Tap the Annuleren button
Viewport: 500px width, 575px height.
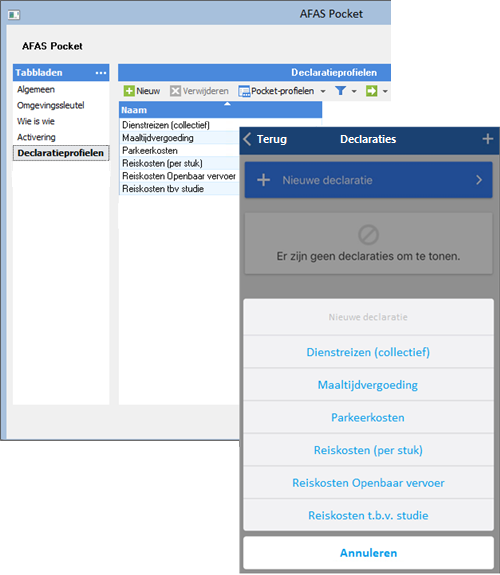click(x=368, y=553)
